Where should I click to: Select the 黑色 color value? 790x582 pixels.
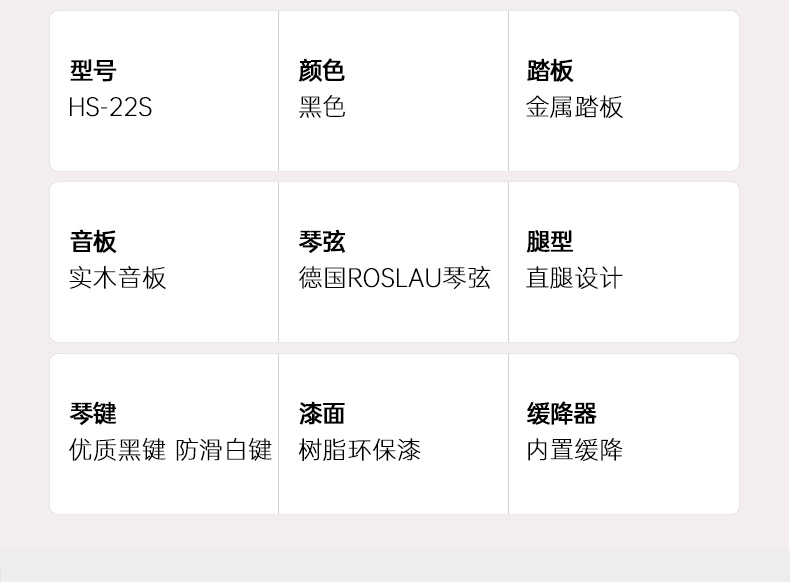(321, 107)
